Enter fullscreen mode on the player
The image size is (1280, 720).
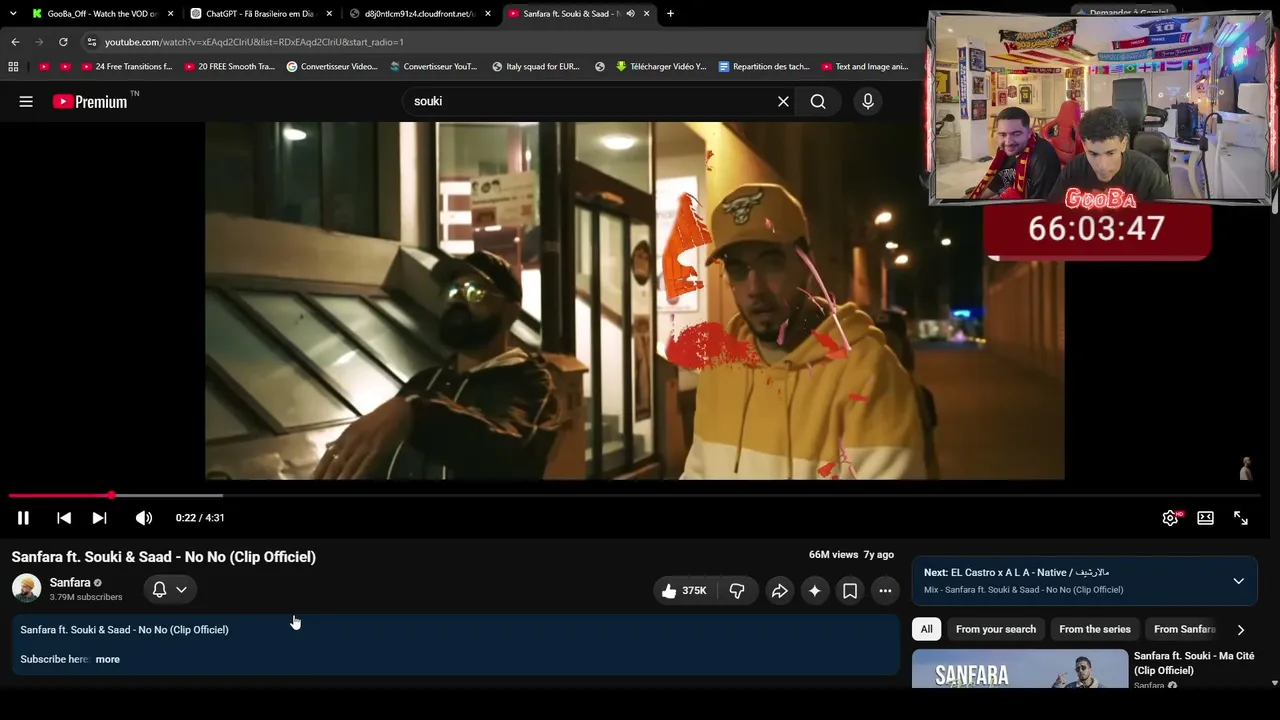(x=1241, y=518)
